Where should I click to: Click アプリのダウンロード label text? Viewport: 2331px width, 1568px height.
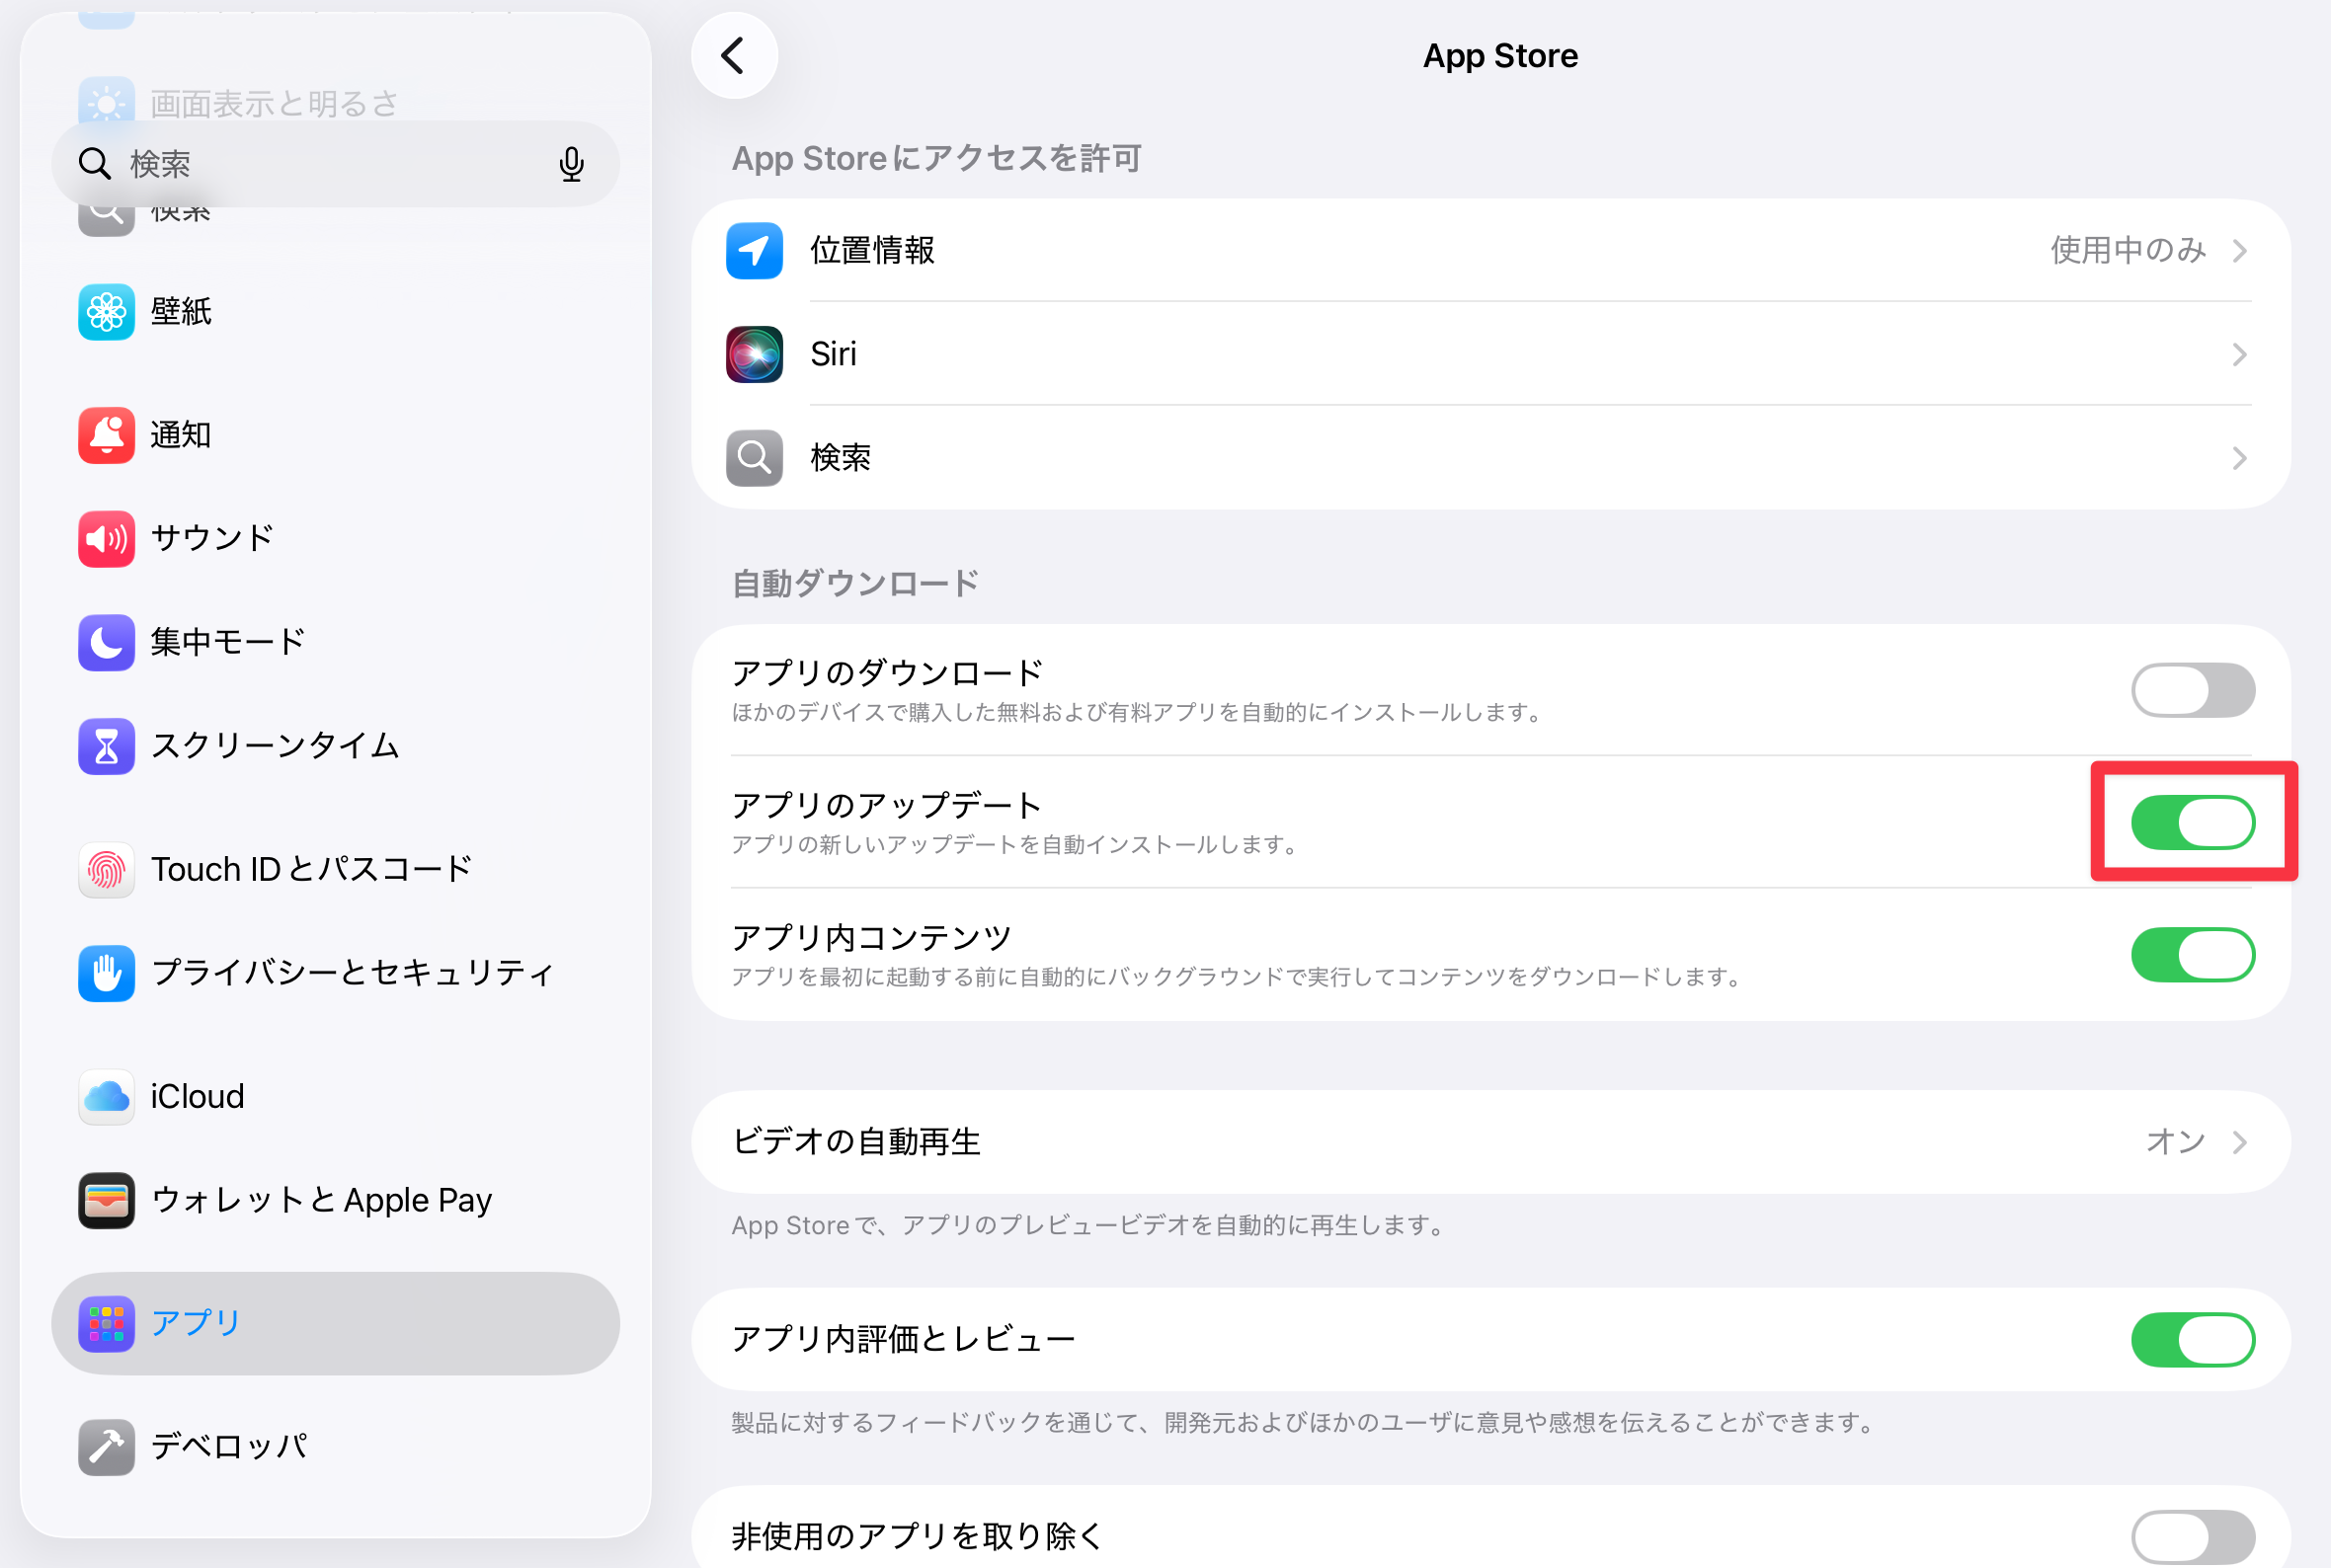[x=888, y=673]
